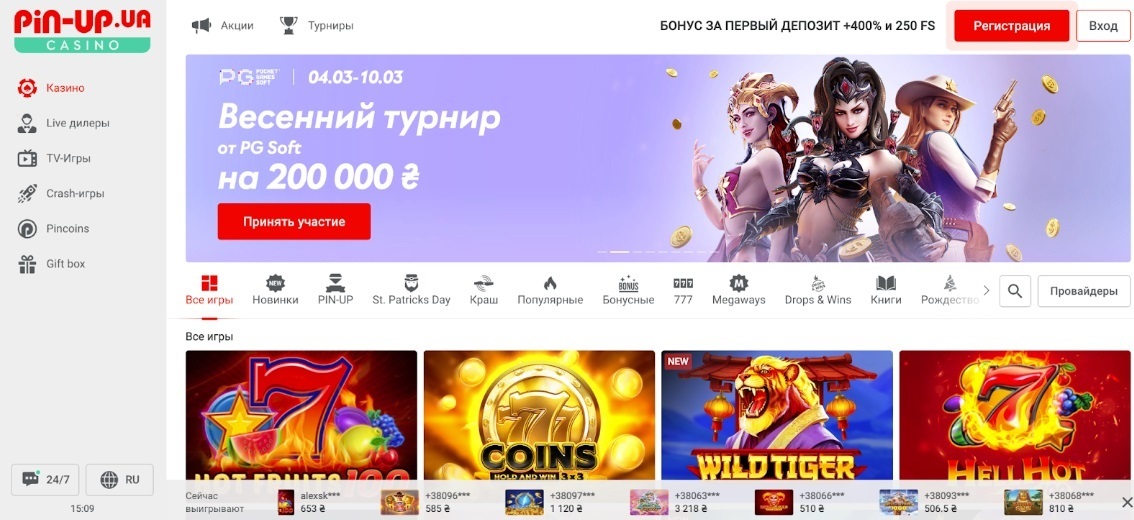Click the red Регистрация button
The height and width of the screenshot is (520, 1134).
point(1011,26)
